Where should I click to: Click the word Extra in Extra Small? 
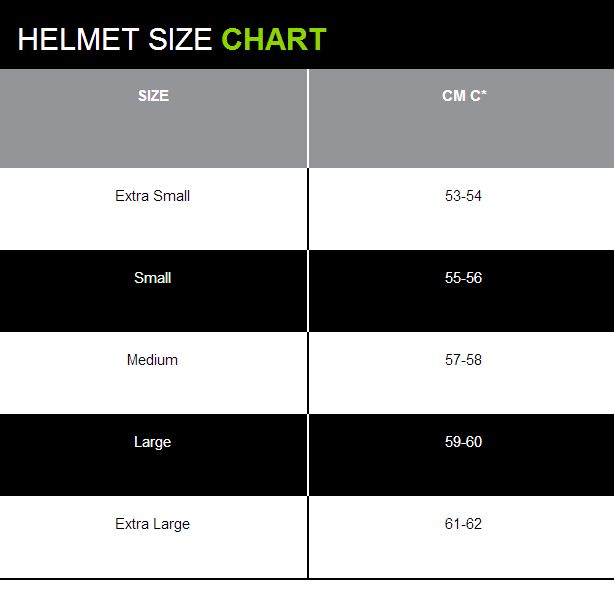pos(132,196)
